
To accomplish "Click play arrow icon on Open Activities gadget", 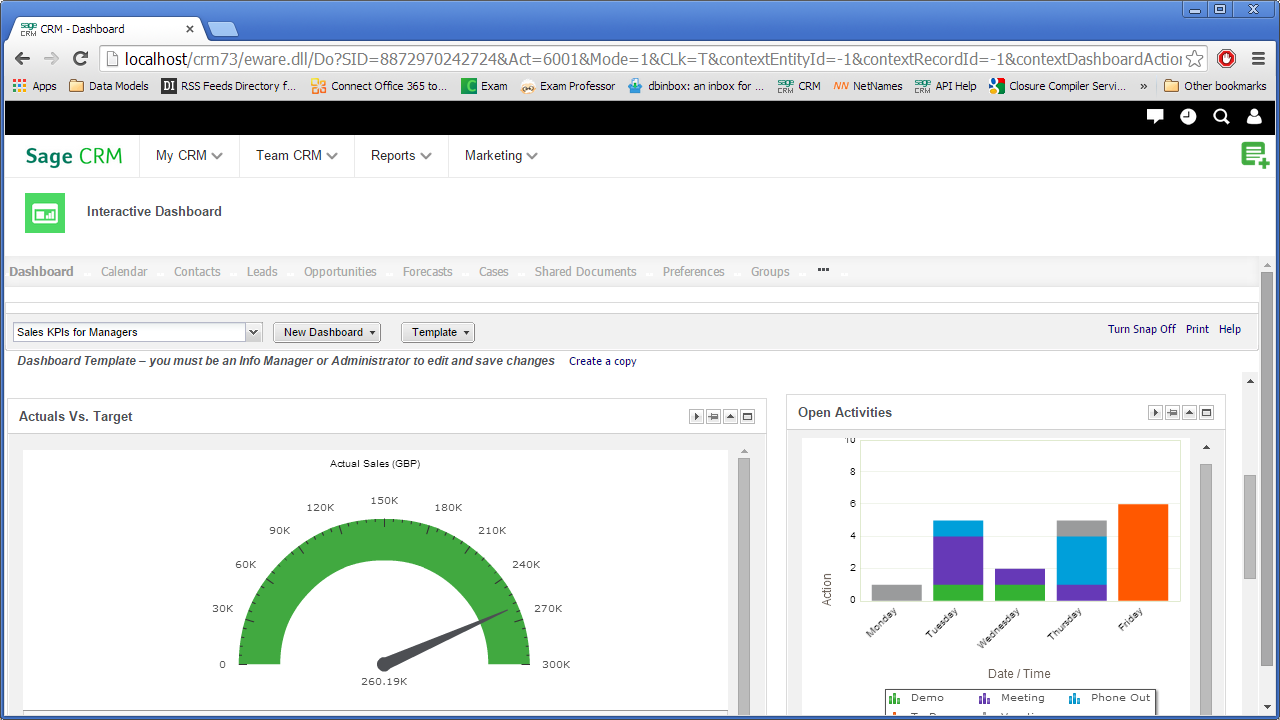I will click(x=1155, y=413).
